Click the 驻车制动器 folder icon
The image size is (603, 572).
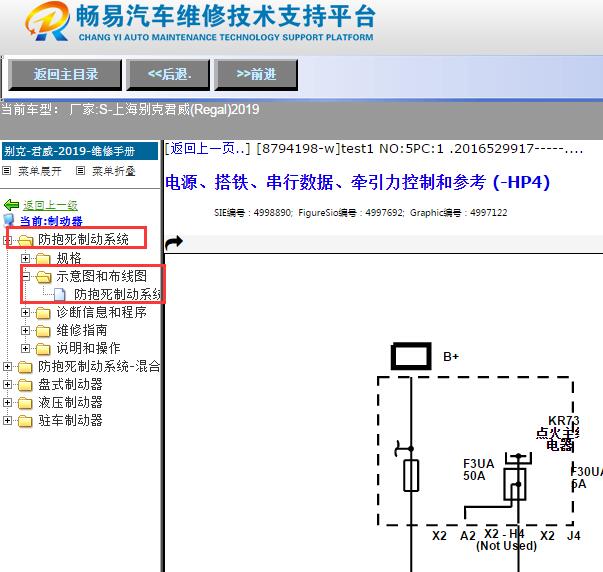[x=25, y=421]
